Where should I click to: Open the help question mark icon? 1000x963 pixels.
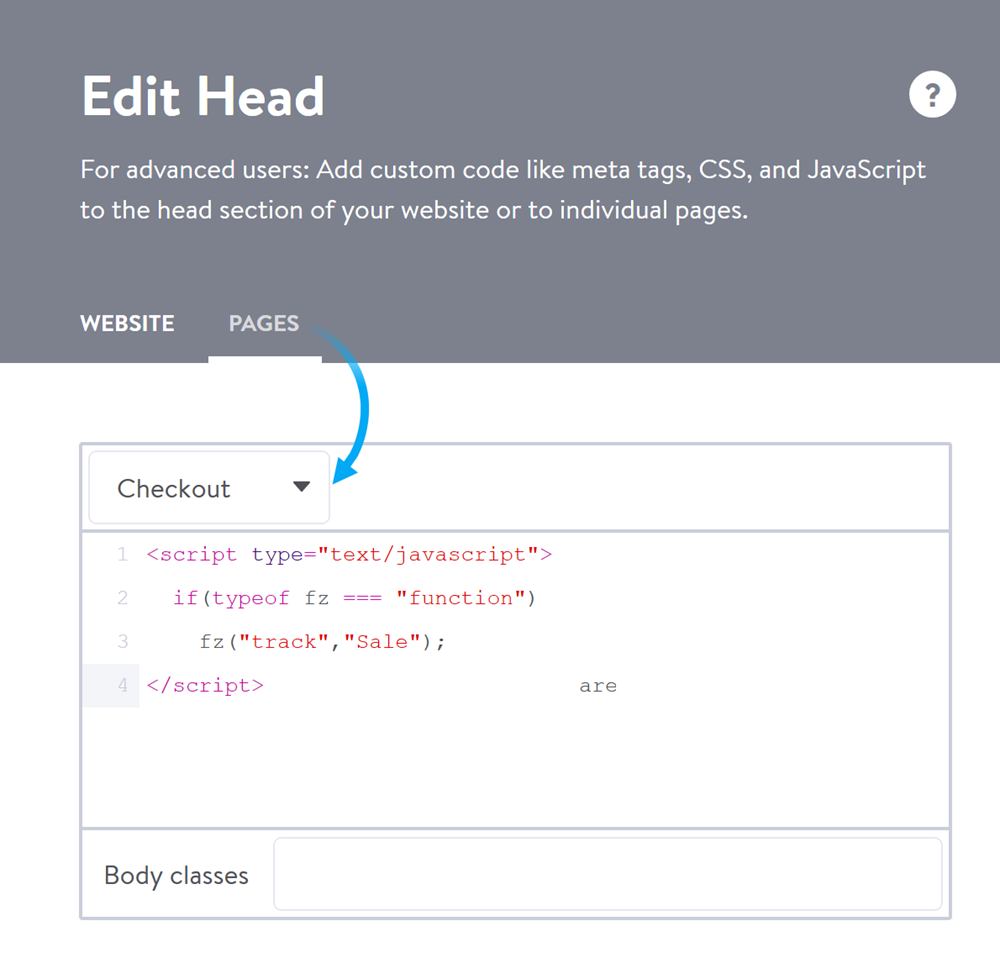pos(932,96)
